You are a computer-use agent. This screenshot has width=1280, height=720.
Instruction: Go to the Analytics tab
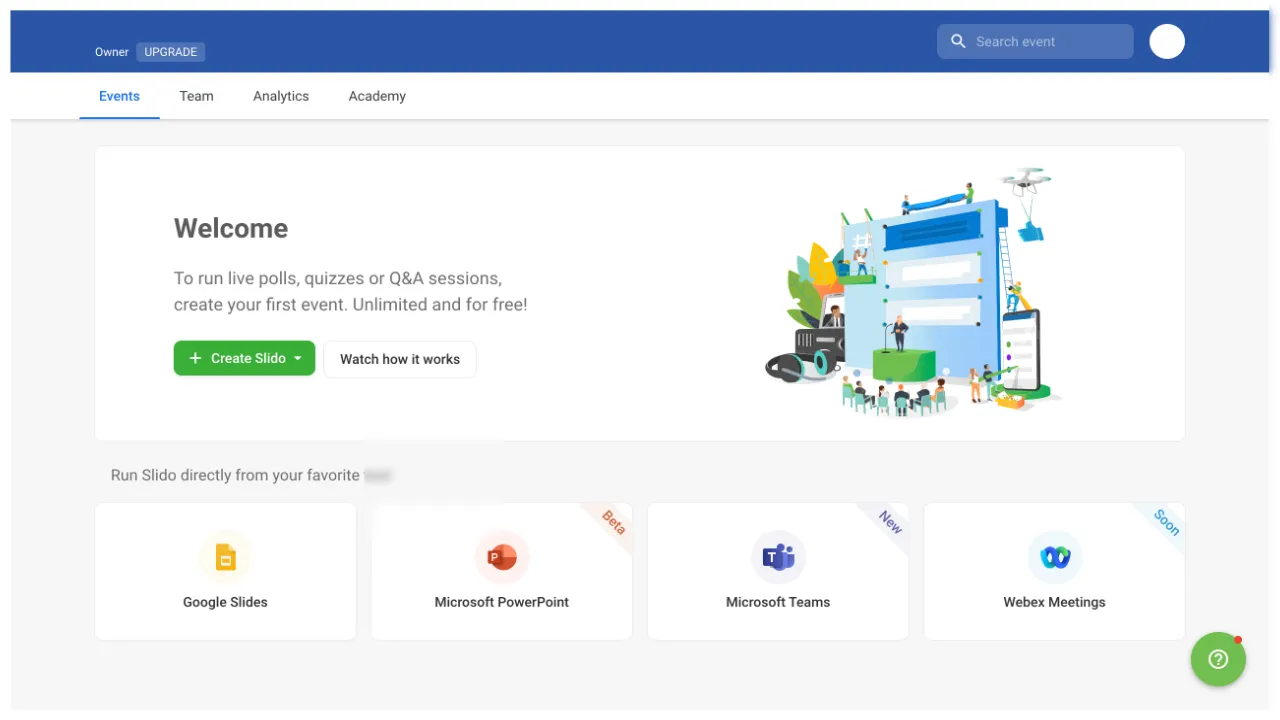click(x=281, y=96)
